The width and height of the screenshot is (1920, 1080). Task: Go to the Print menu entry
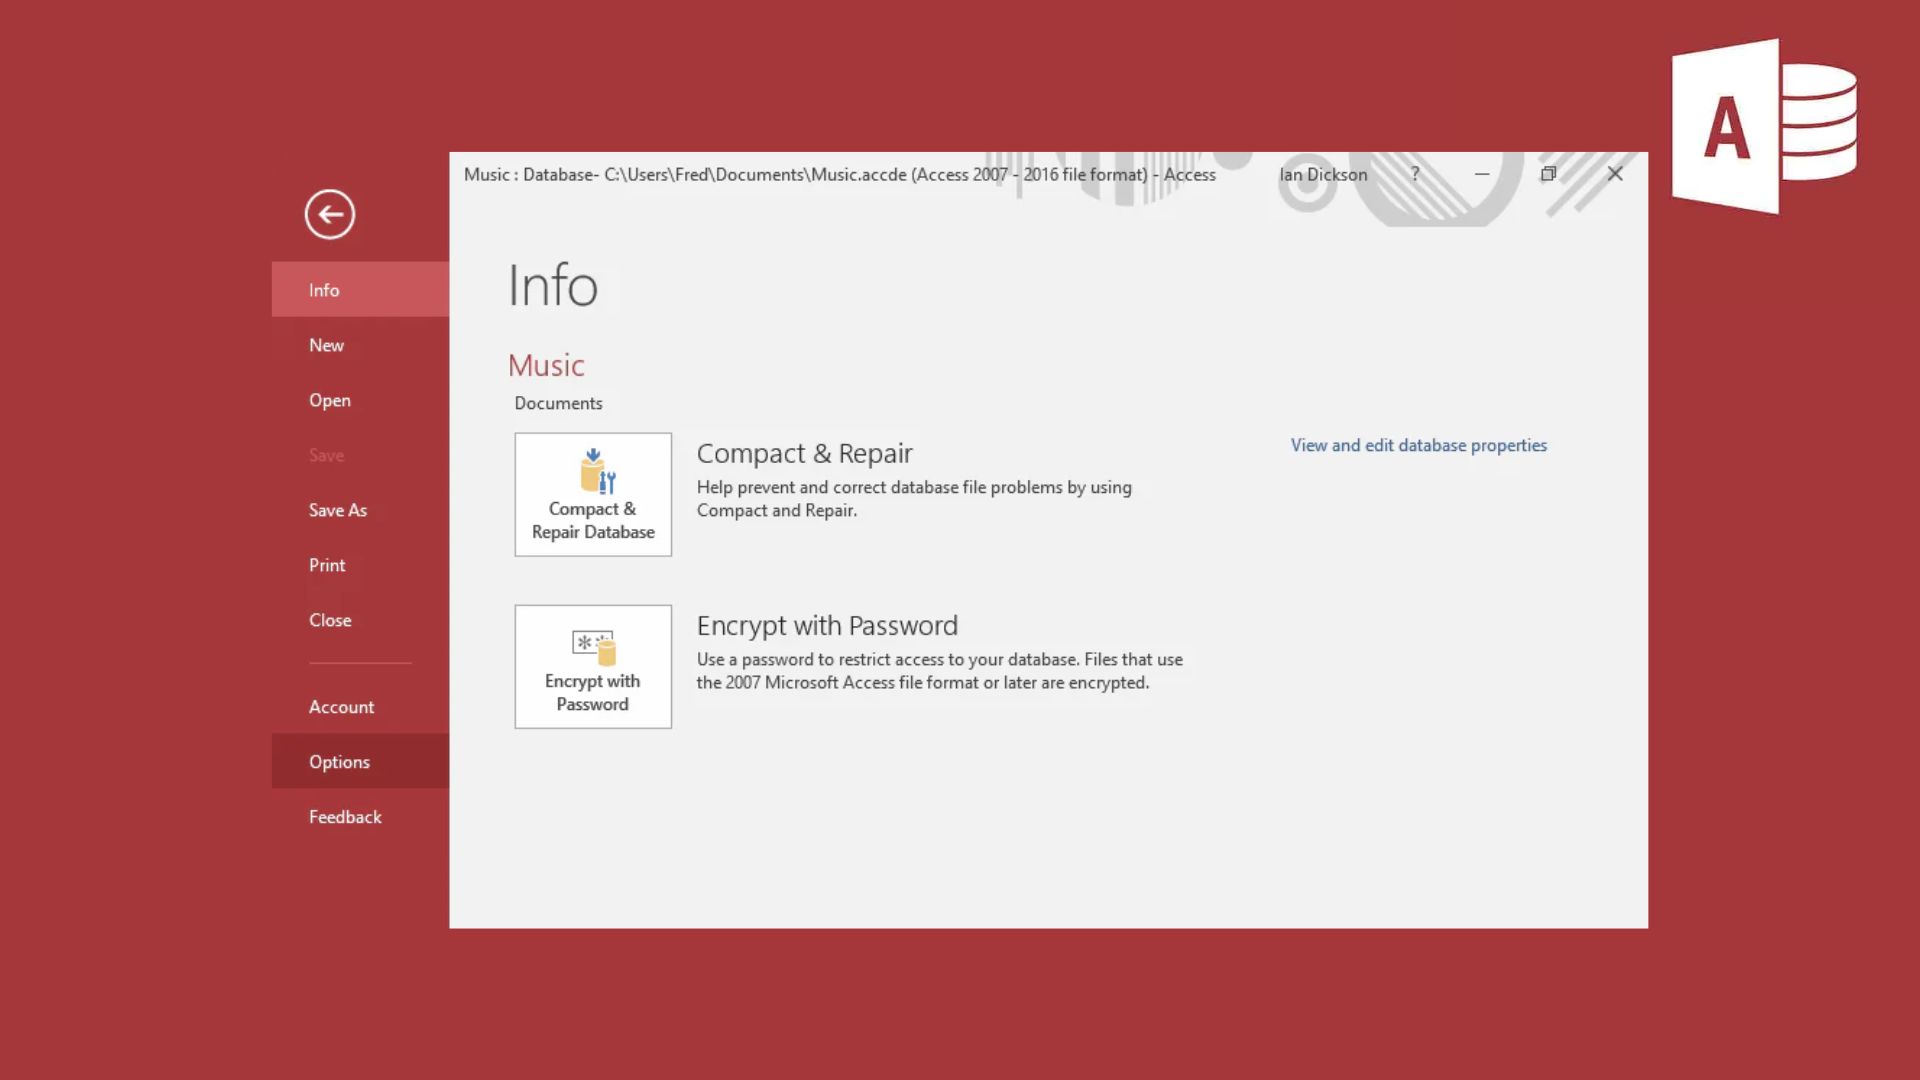pyautogui.click(x=360, y=565)
